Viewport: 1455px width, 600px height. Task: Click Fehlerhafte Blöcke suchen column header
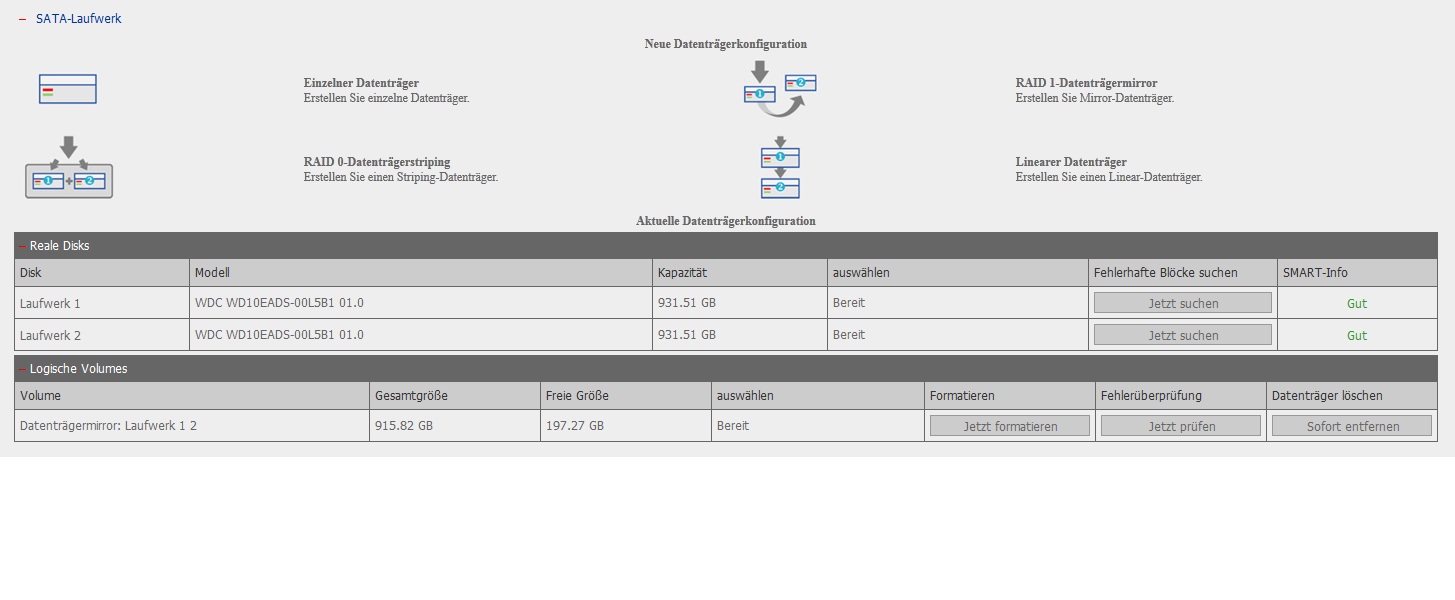tap(1183, 273)
